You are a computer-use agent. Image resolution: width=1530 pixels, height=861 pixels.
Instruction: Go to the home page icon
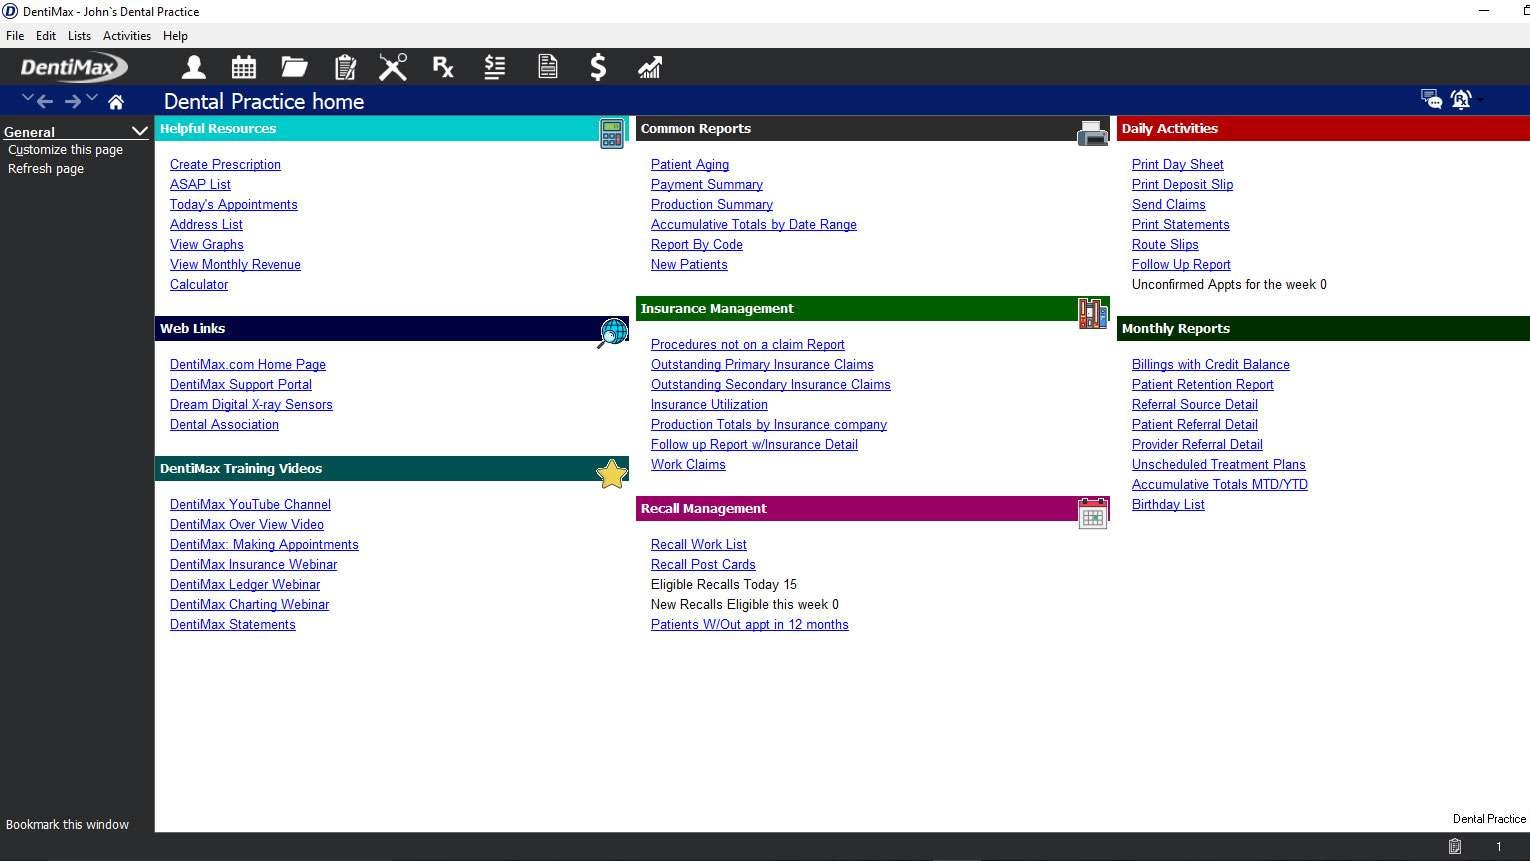[x=116, y=102]
